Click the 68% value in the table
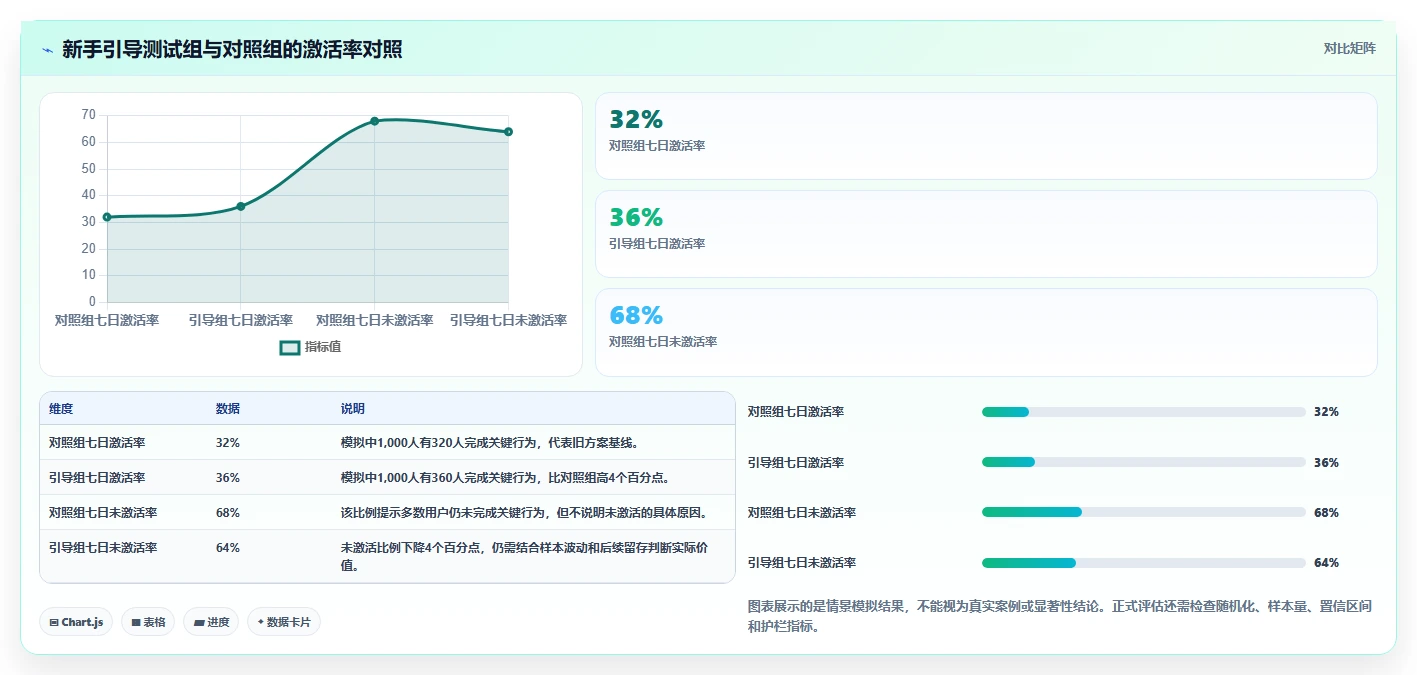 point(228,513)
